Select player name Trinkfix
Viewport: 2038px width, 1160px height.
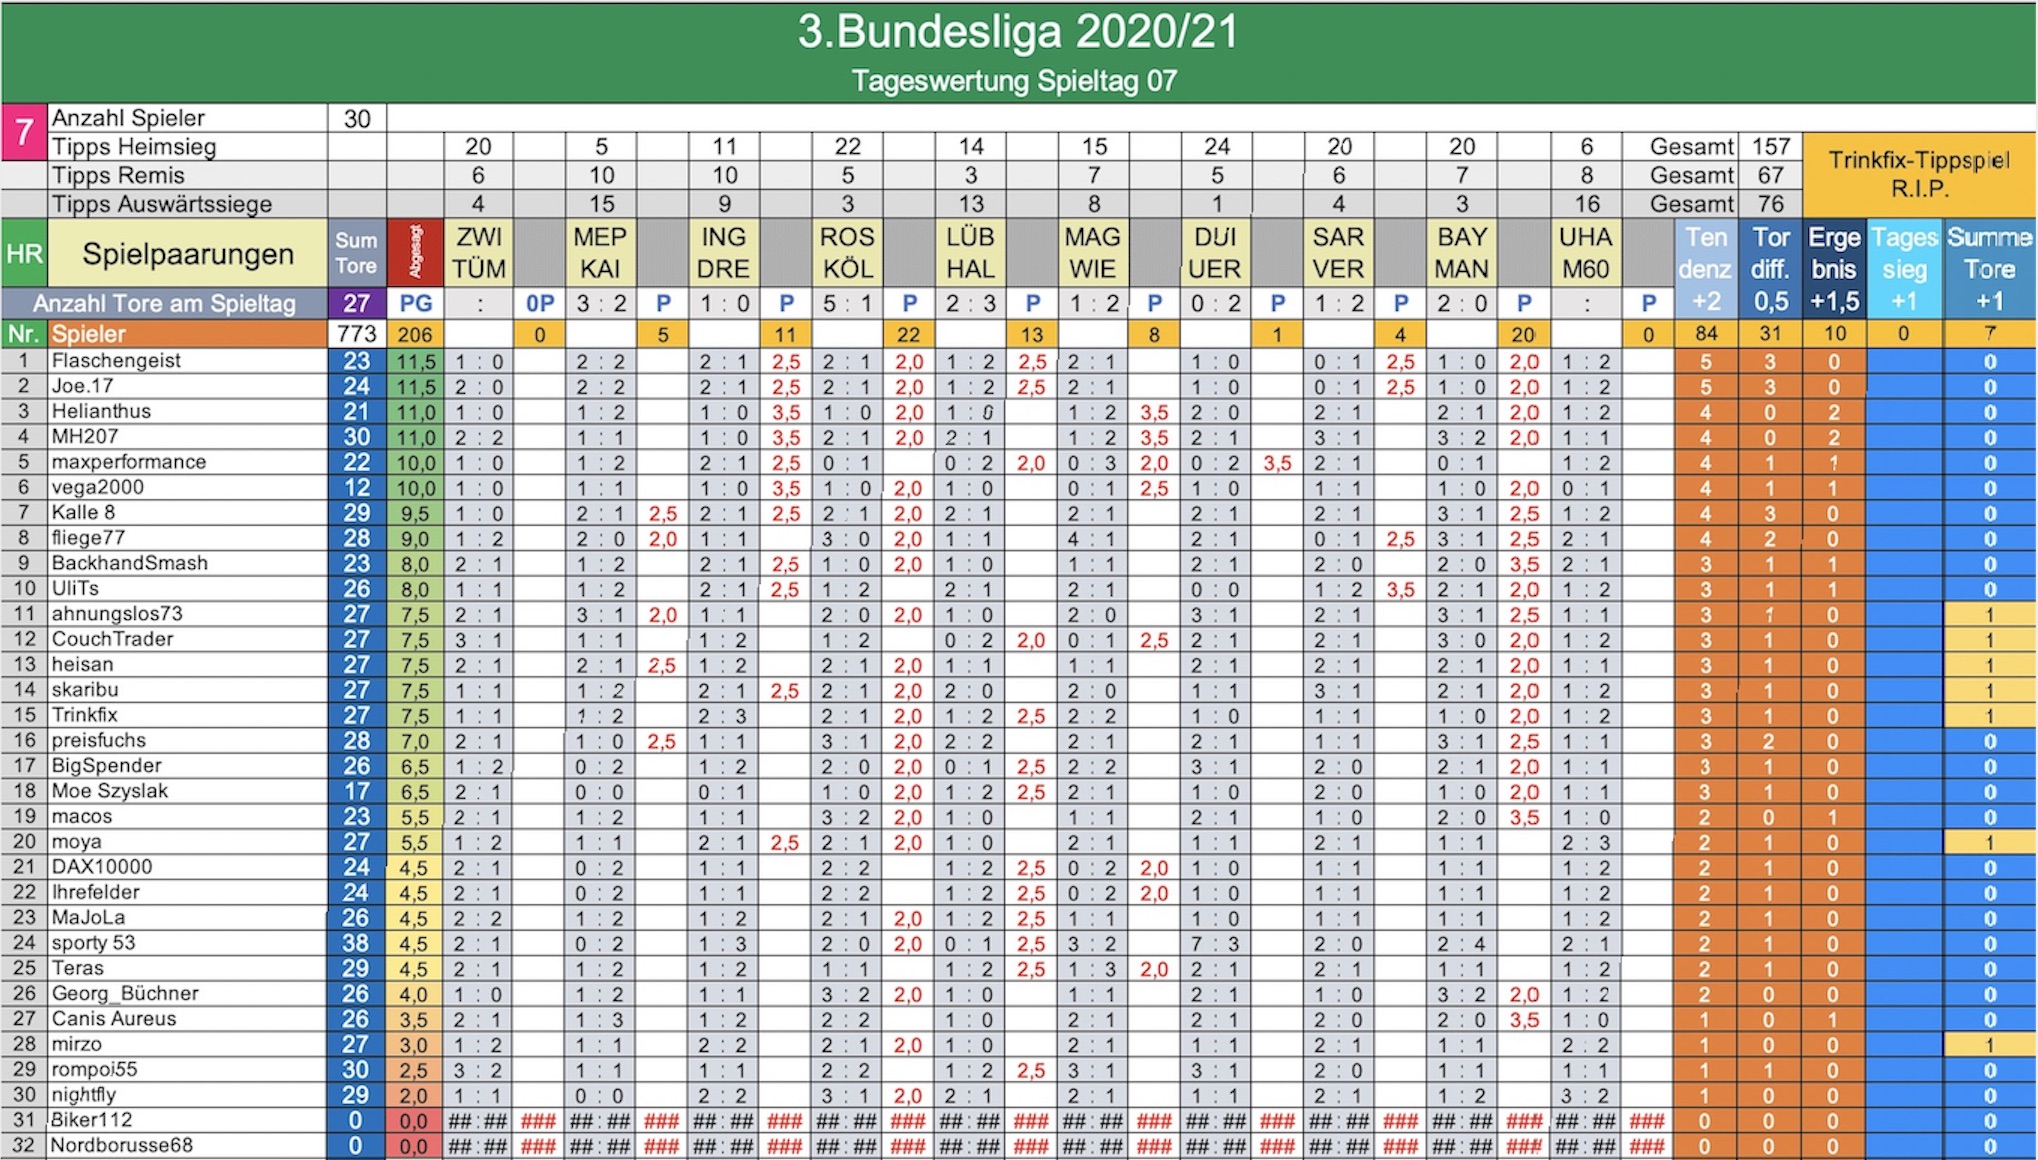[84, 715]
